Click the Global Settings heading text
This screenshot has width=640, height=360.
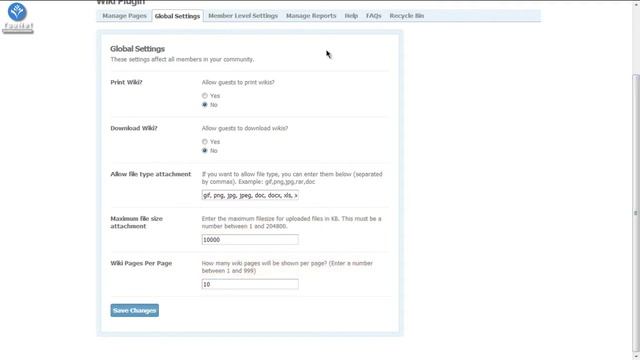[x=138, y=49]
